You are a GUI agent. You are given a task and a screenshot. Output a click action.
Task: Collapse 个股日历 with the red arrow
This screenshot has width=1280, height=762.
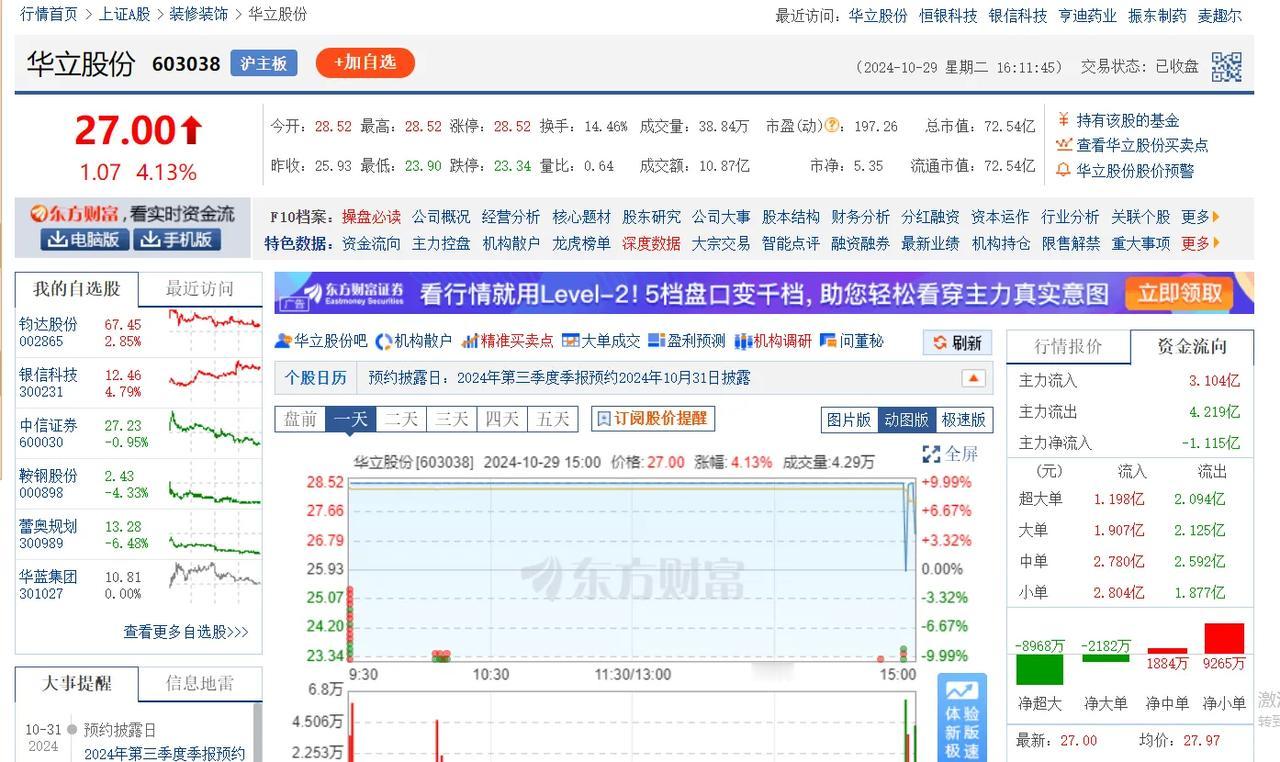pyautogui.click(x=973, y=378)
